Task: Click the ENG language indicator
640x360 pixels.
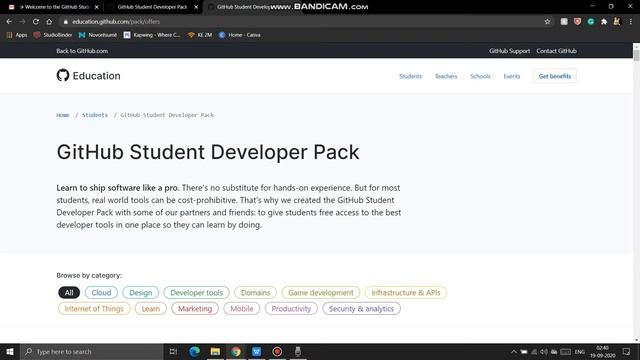Action: 580,351
